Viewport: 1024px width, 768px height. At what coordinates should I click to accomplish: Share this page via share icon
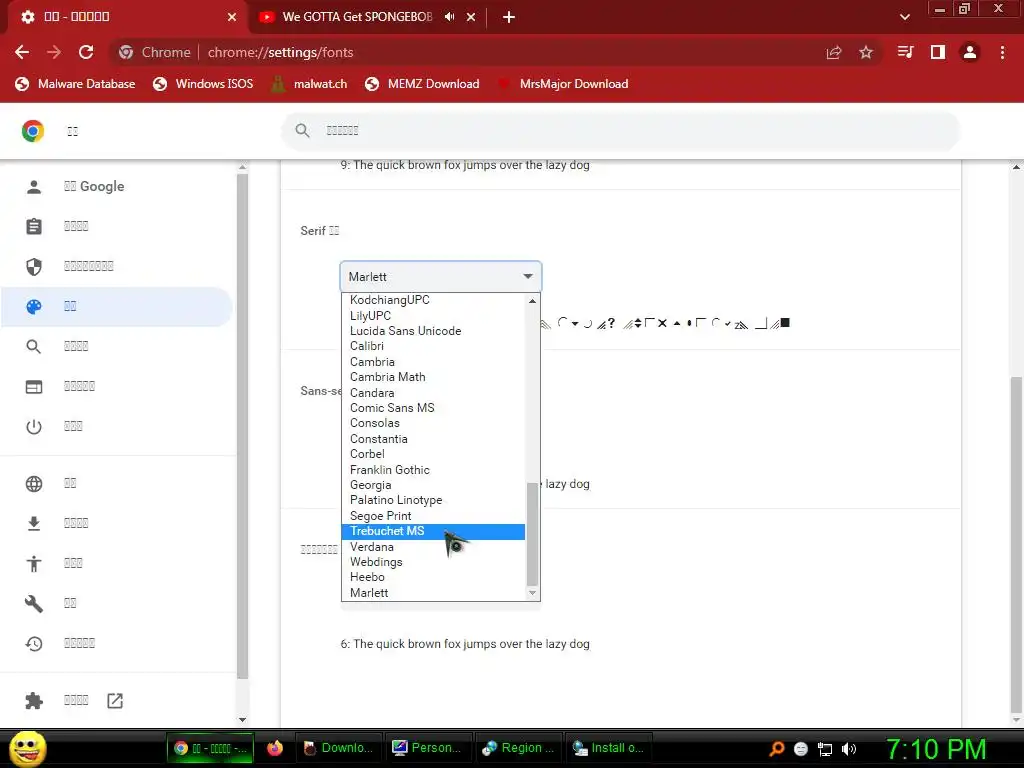(834, 52)
